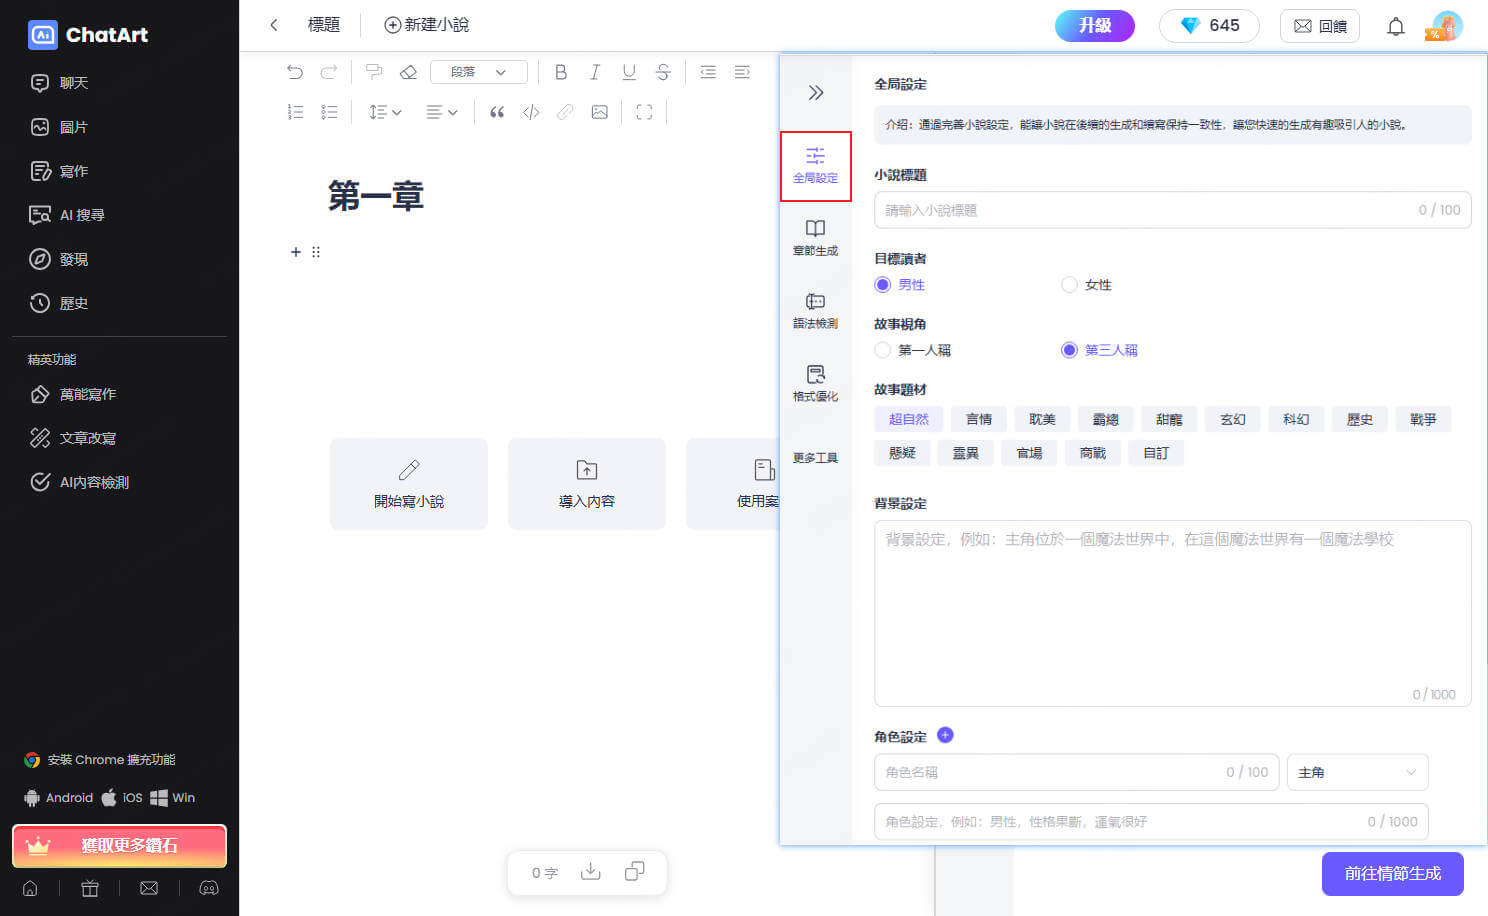Toggle the 言情 genre tag
This screenshot has width=1488, height=916.
979,420
